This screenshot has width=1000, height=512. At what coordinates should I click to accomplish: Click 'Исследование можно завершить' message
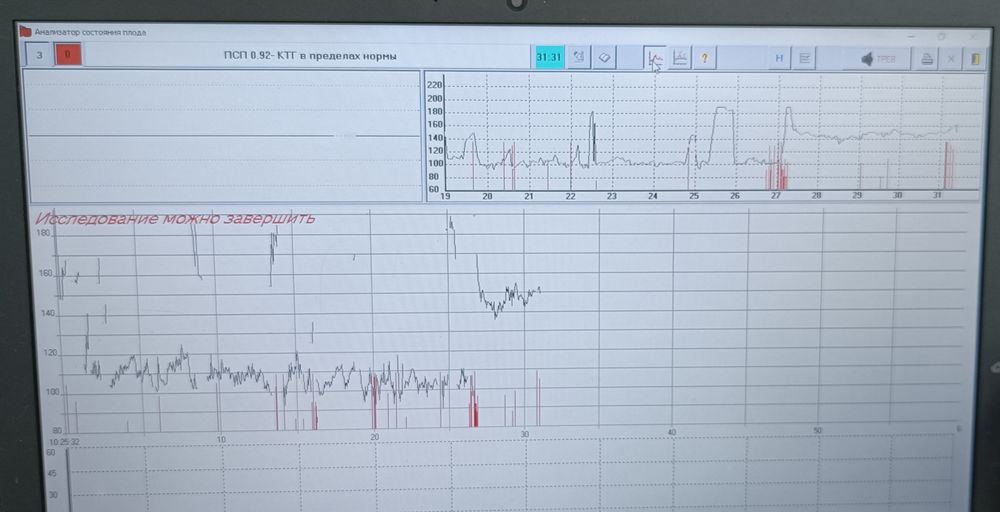tap(175, 218)
